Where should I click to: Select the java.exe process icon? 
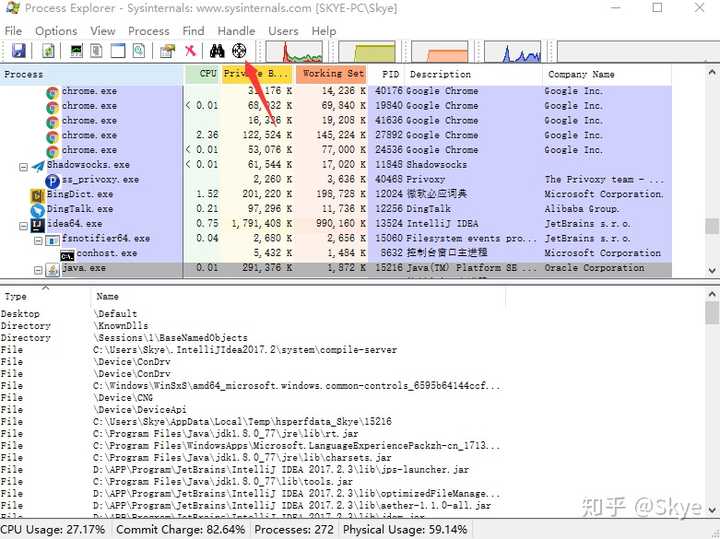point(52,270)
